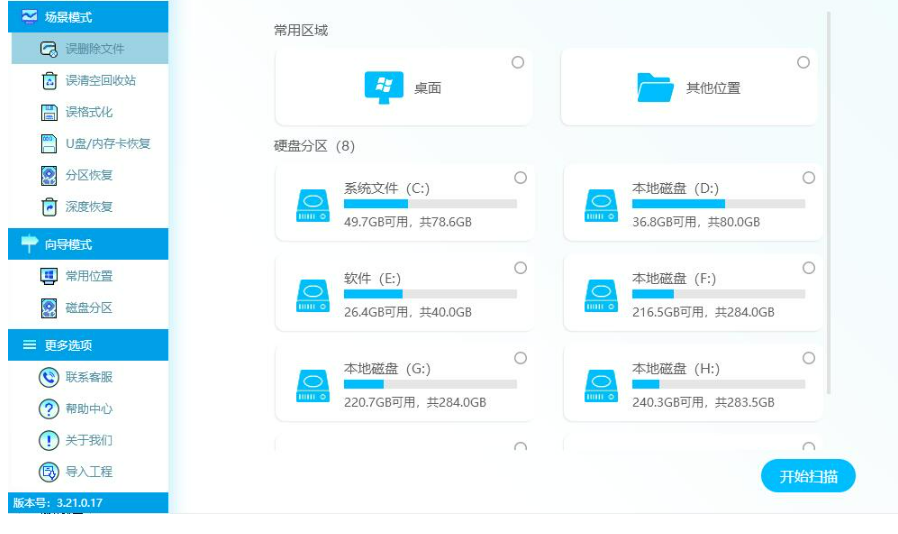The height and width of the screenshot is (534, 898).
Task: Click the 关于我们 info icon
Action: pos(48,440)
